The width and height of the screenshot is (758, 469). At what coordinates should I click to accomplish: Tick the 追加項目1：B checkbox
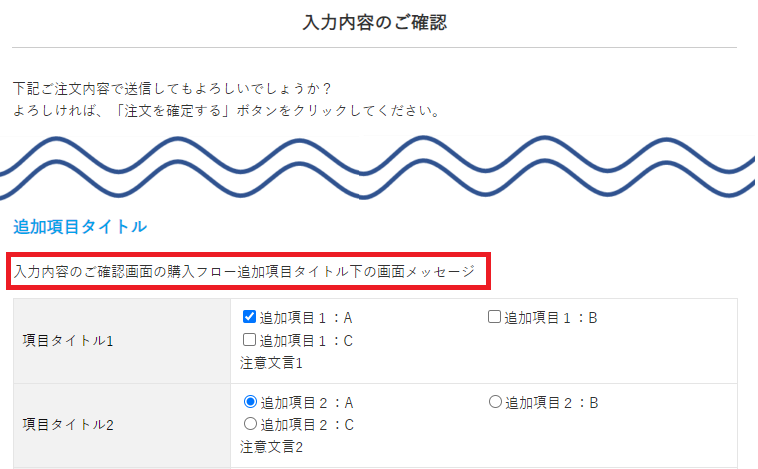(494, 318)
